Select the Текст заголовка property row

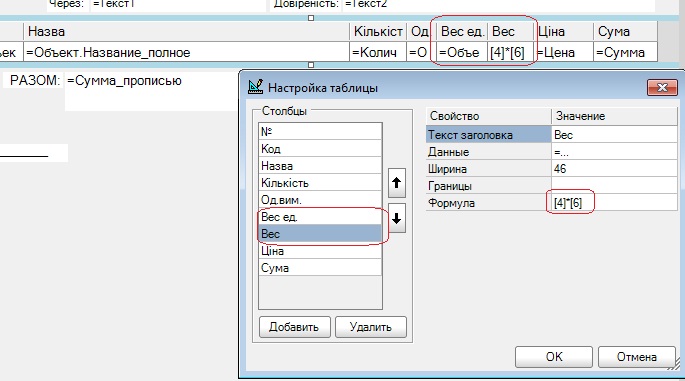point(488,135)
